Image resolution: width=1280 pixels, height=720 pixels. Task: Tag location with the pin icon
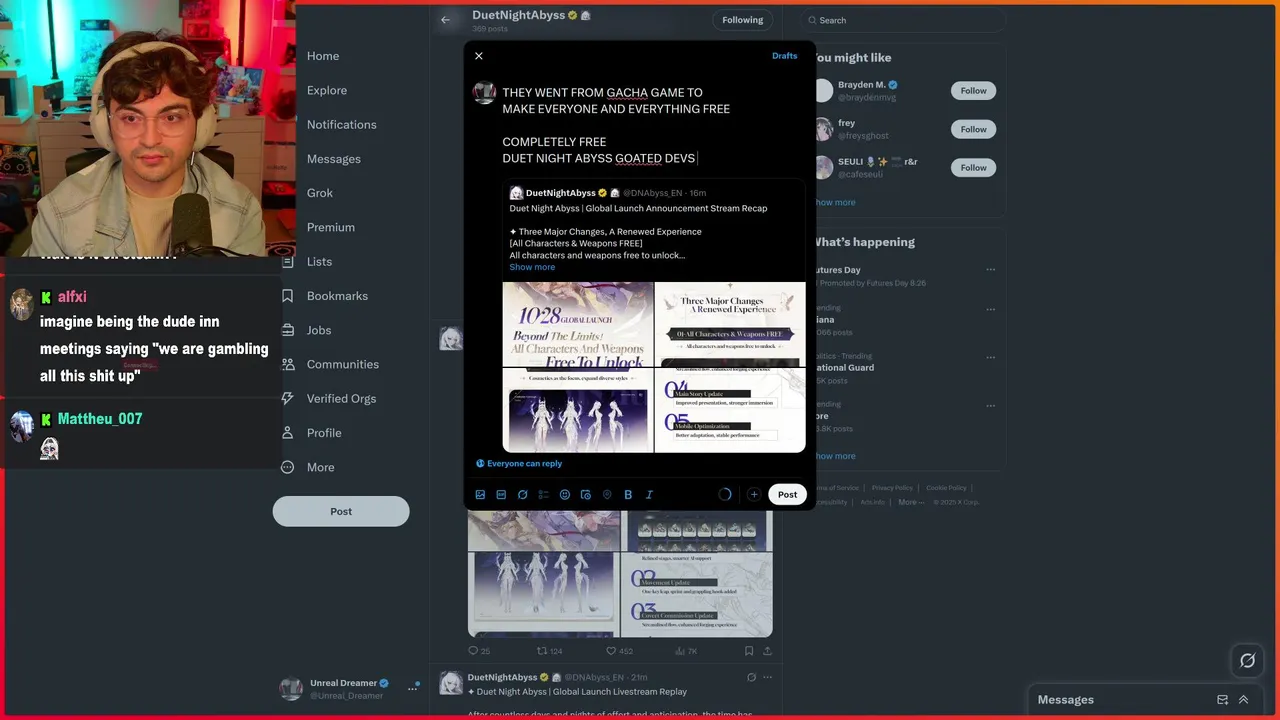[607, 495]
